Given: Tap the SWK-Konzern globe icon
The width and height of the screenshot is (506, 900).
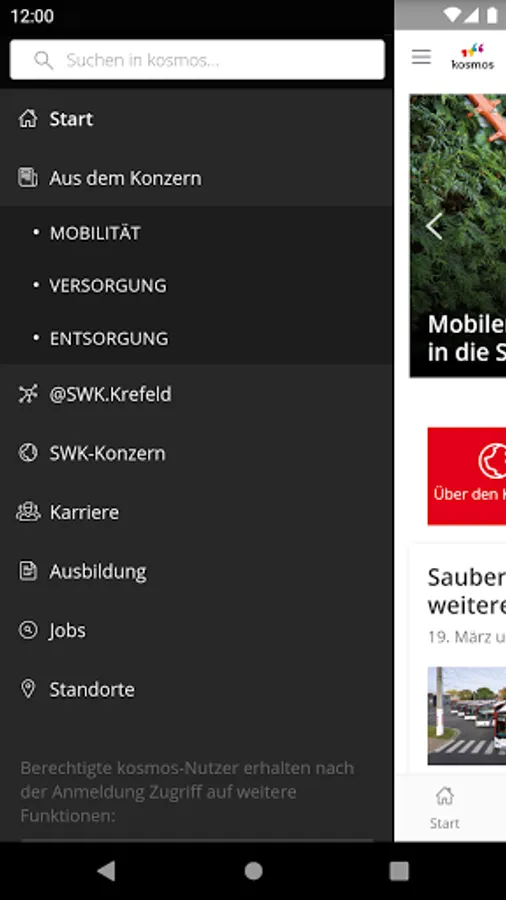Looking at the screenshot, I should [x=28, y=453].
